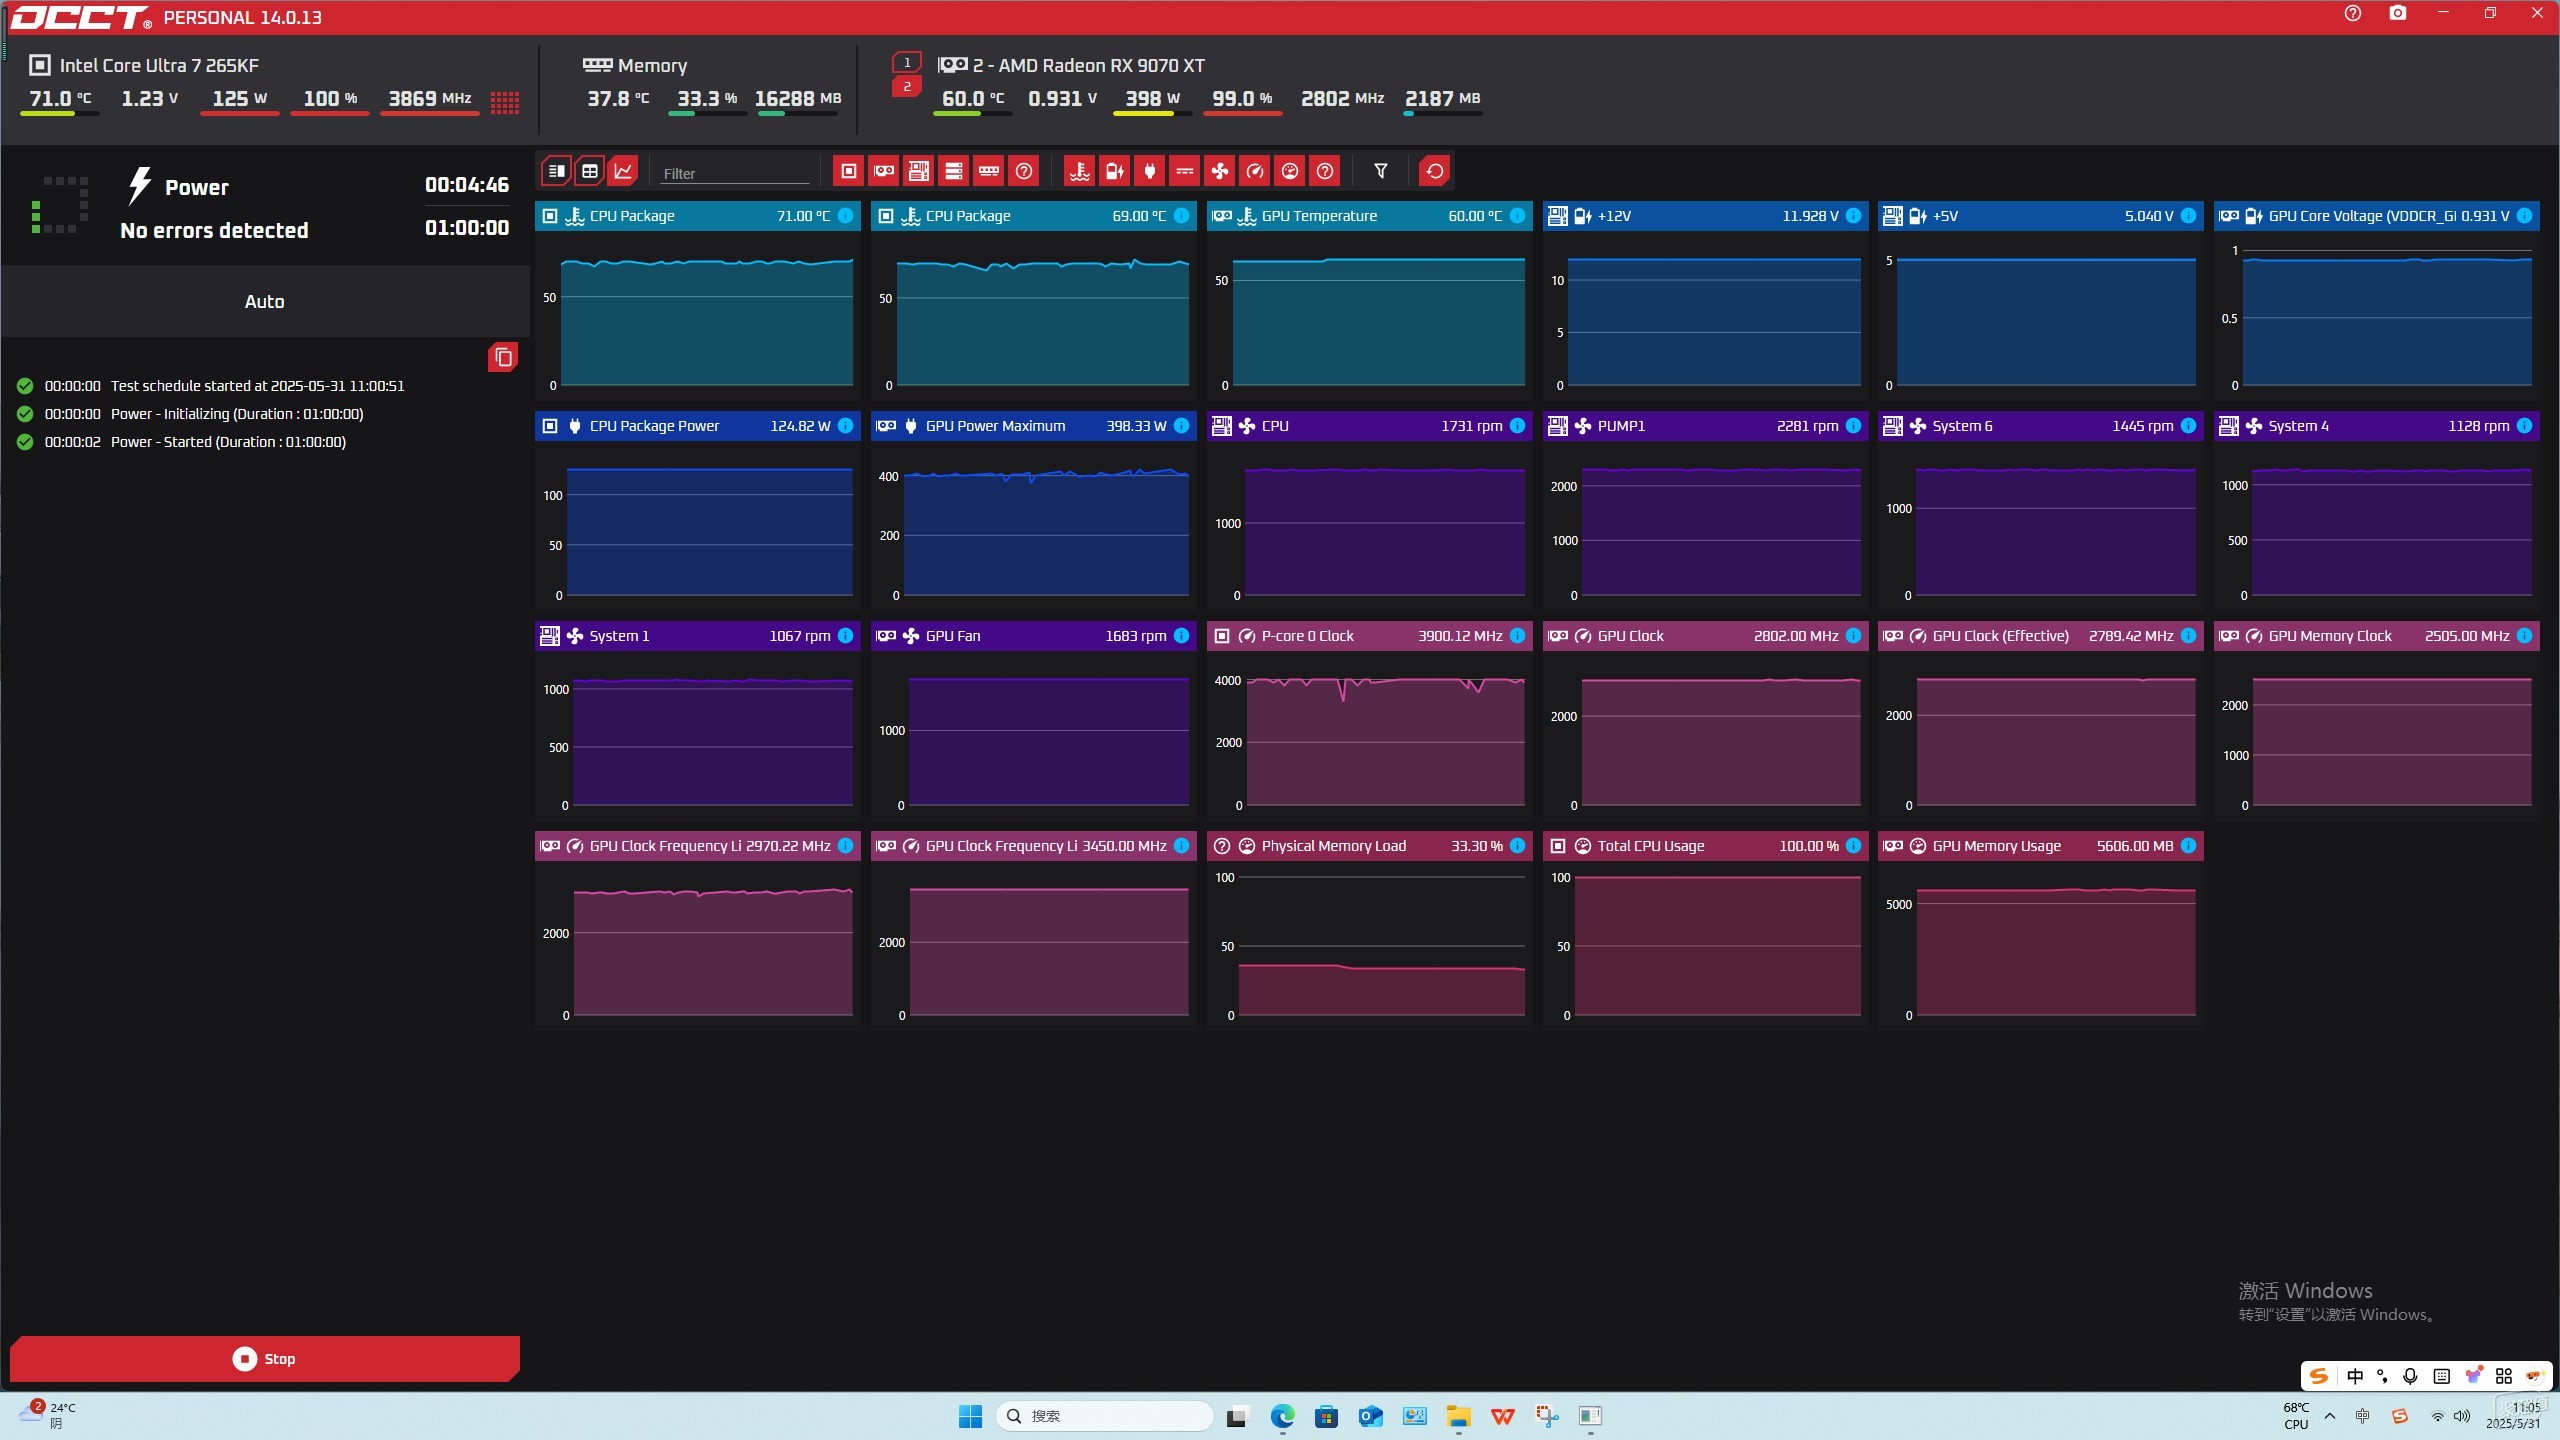Click the Memory header label
This screenshot has height=1440, width=2560.
coord(652,65)
